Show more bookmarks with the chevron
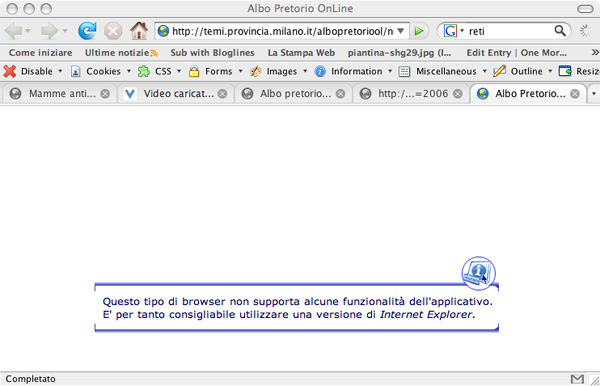Viewport: 600px width, 386px height. coord(595,52)
